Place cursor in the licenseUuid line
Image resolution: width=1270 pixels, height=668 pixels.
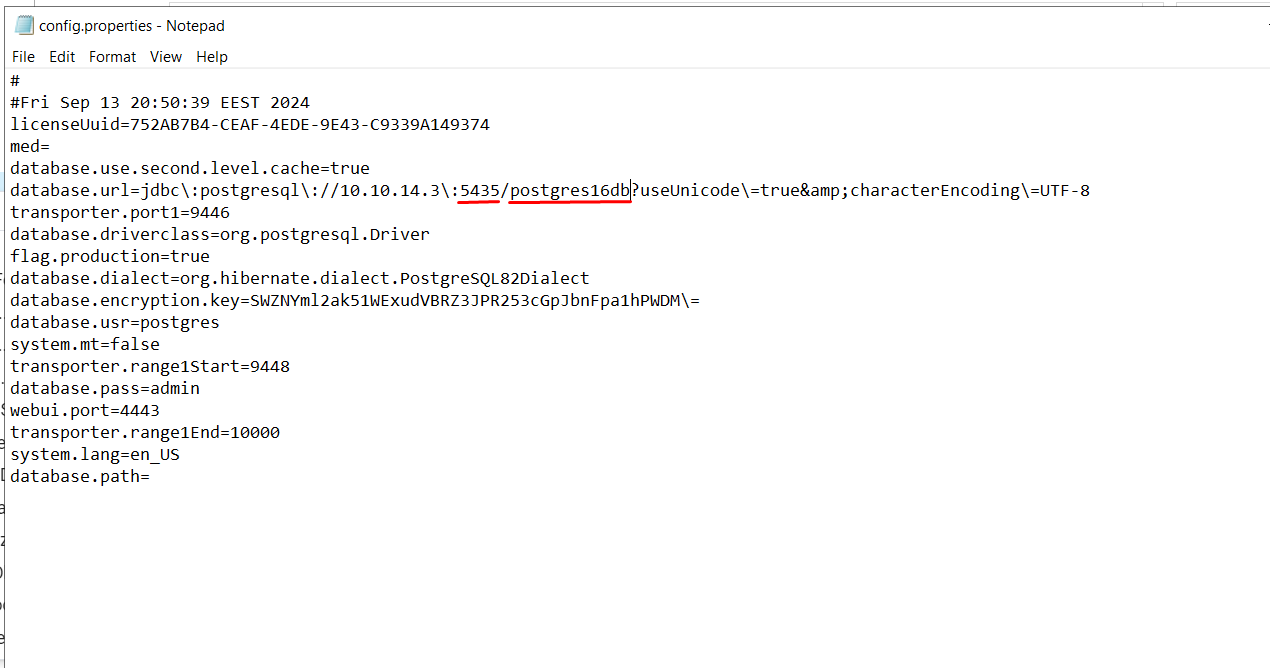pos(250,125)
